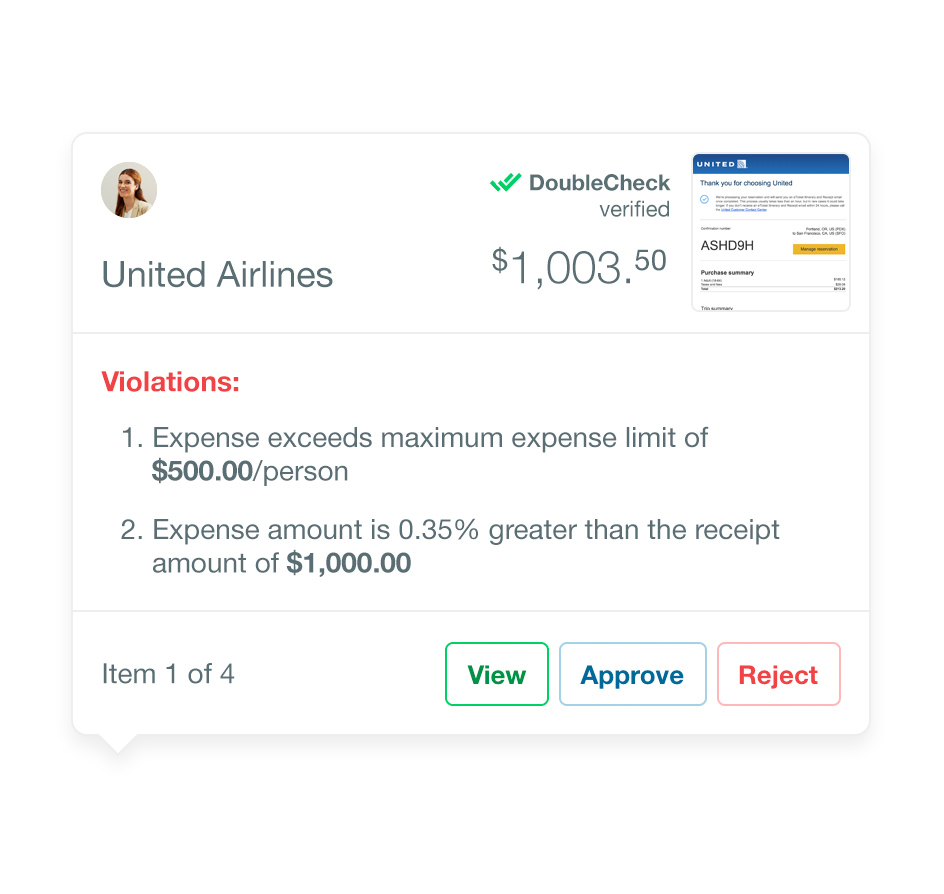Click the "verified" status text
The width and height of the screenshot is (944, 894).
[x=634, y=209]
